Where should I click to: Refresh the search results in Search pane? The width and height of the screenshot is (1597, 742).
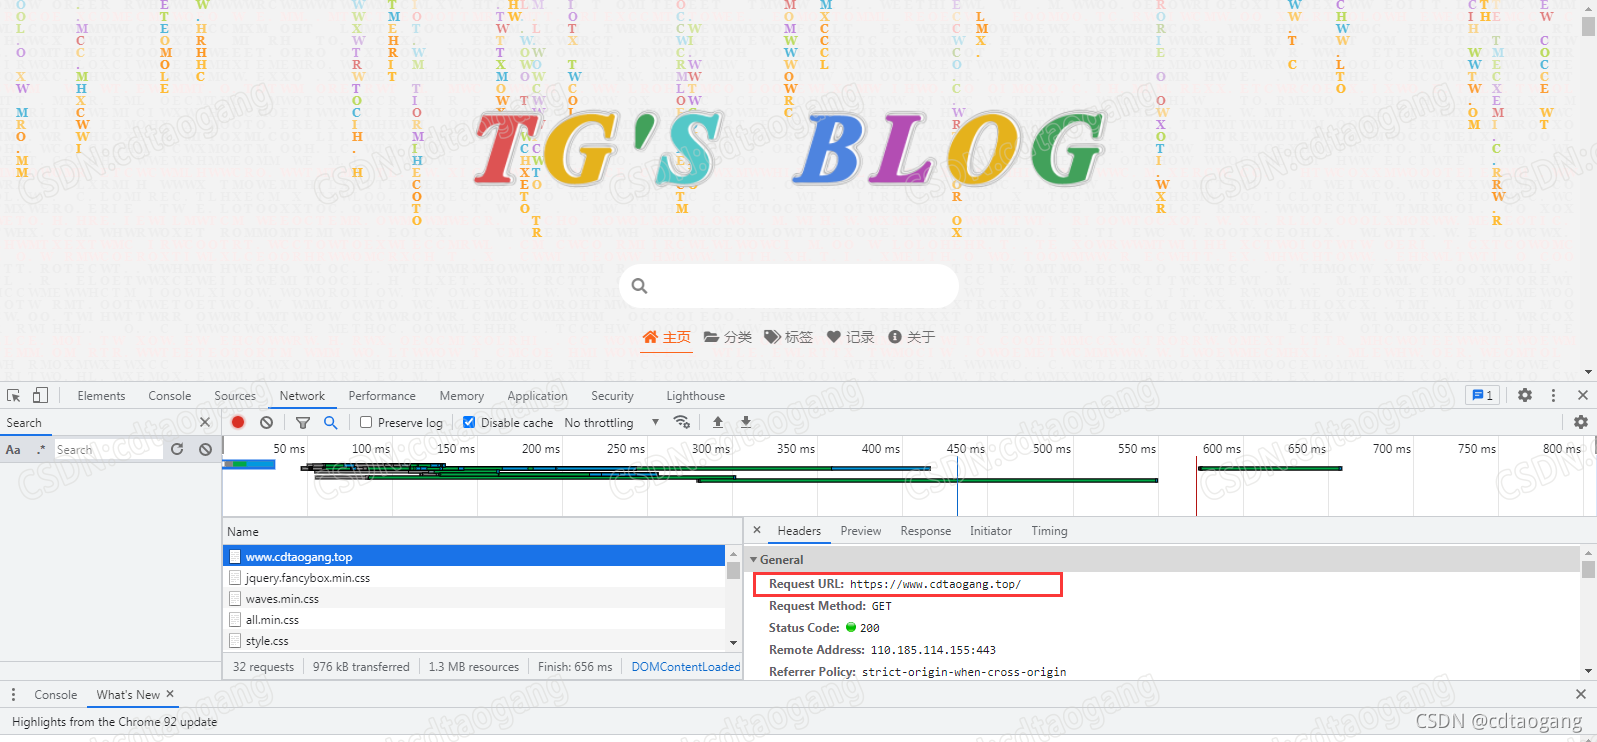177,449
